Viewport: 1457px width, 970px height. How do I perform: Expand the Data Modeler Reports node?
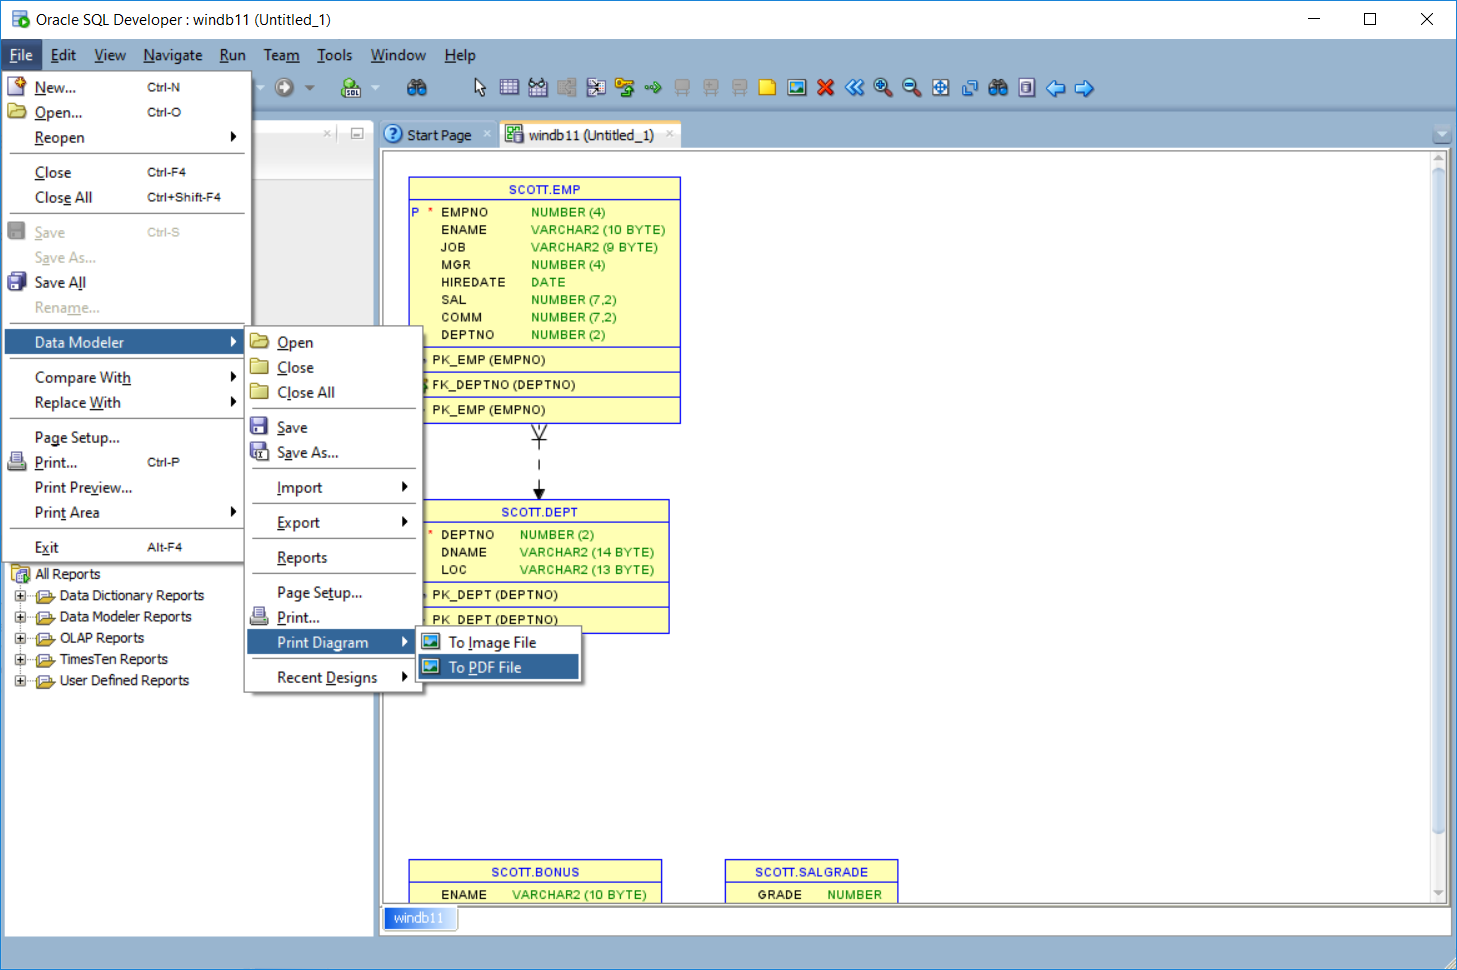pos(20,617)
